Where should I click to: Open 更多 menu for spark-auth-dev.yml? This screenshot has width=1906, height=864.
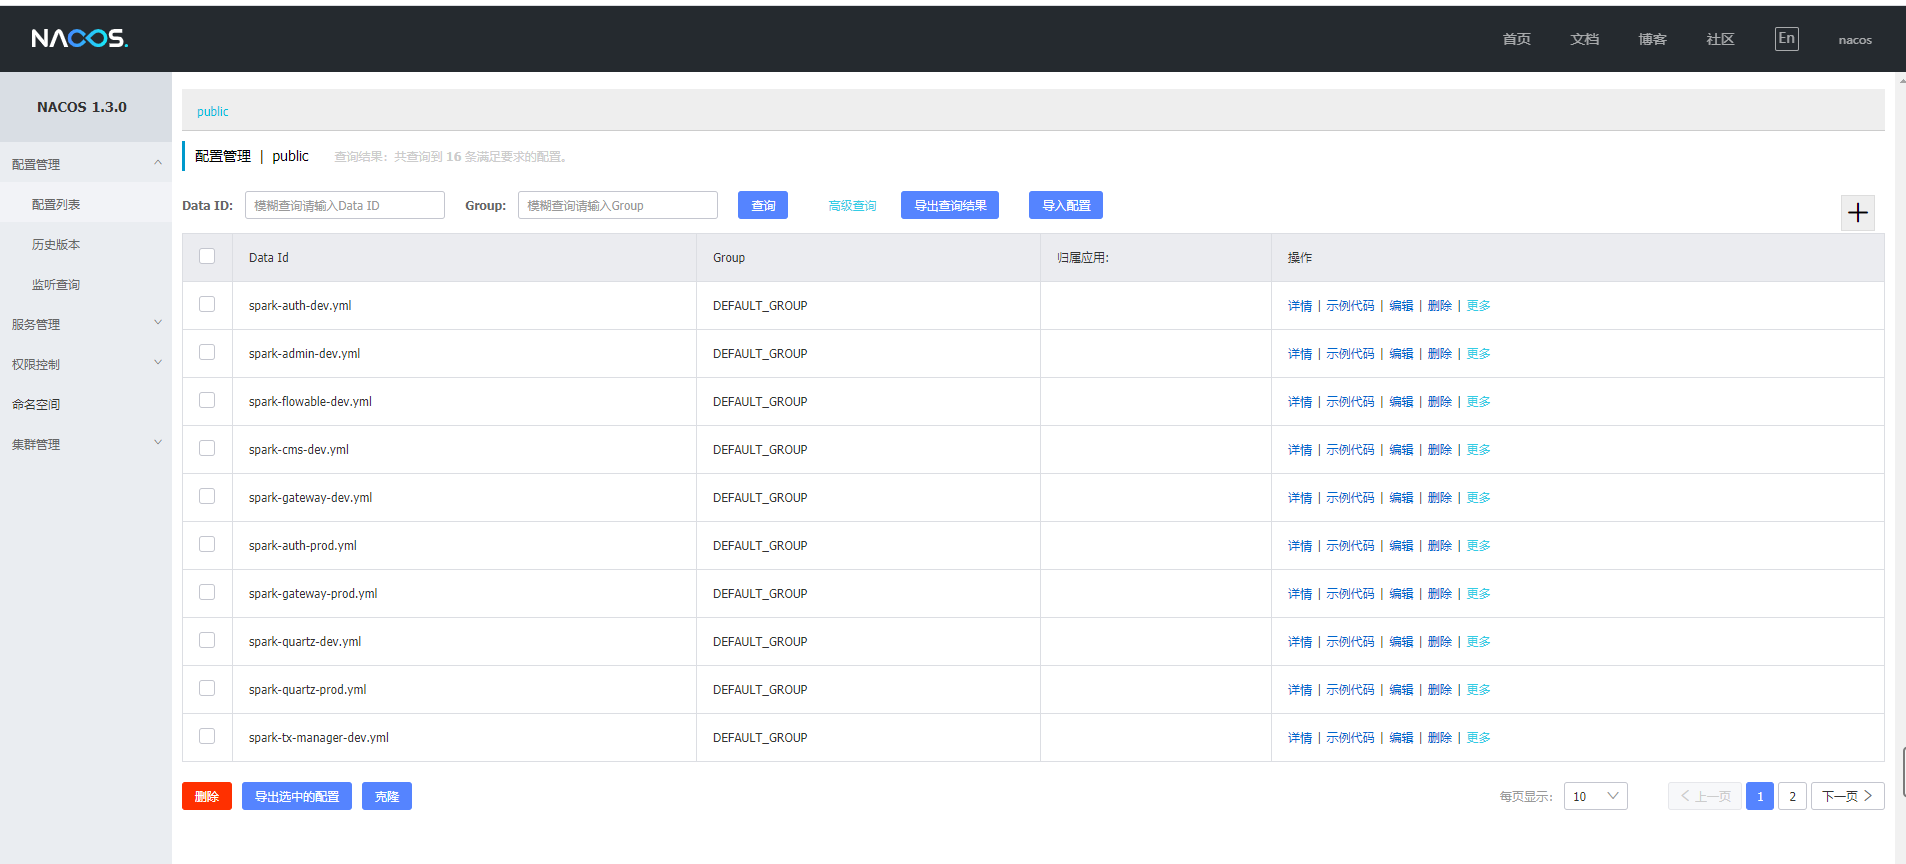tap(1478, 306)
